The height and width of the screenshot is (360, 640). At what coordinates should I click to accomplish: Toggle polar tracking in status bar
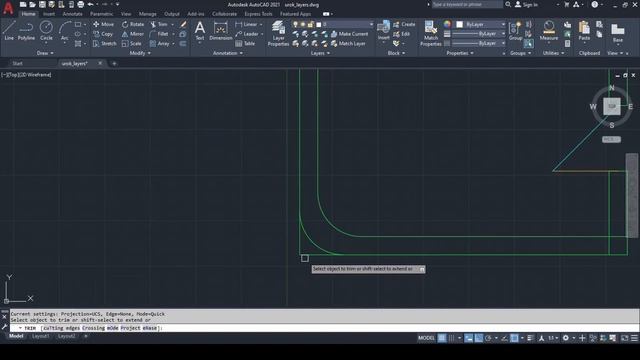click(488, 338)
